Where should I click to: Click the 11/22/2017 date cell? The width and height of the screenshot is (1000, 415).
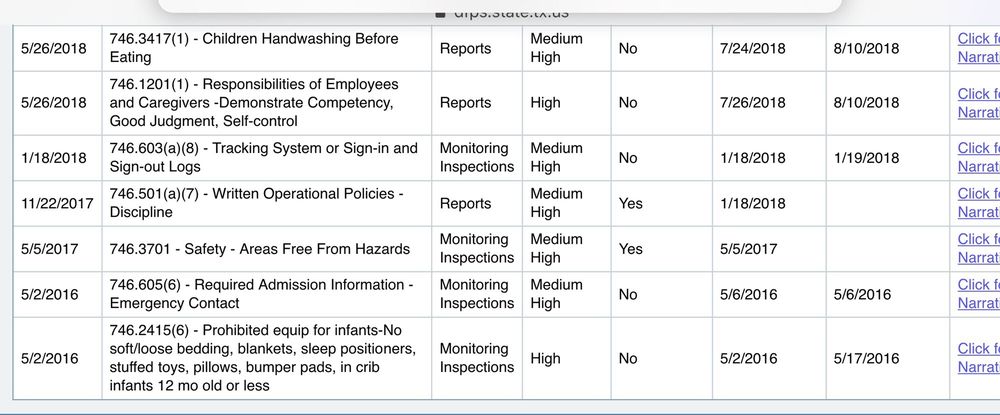click(x=56, y=203)
